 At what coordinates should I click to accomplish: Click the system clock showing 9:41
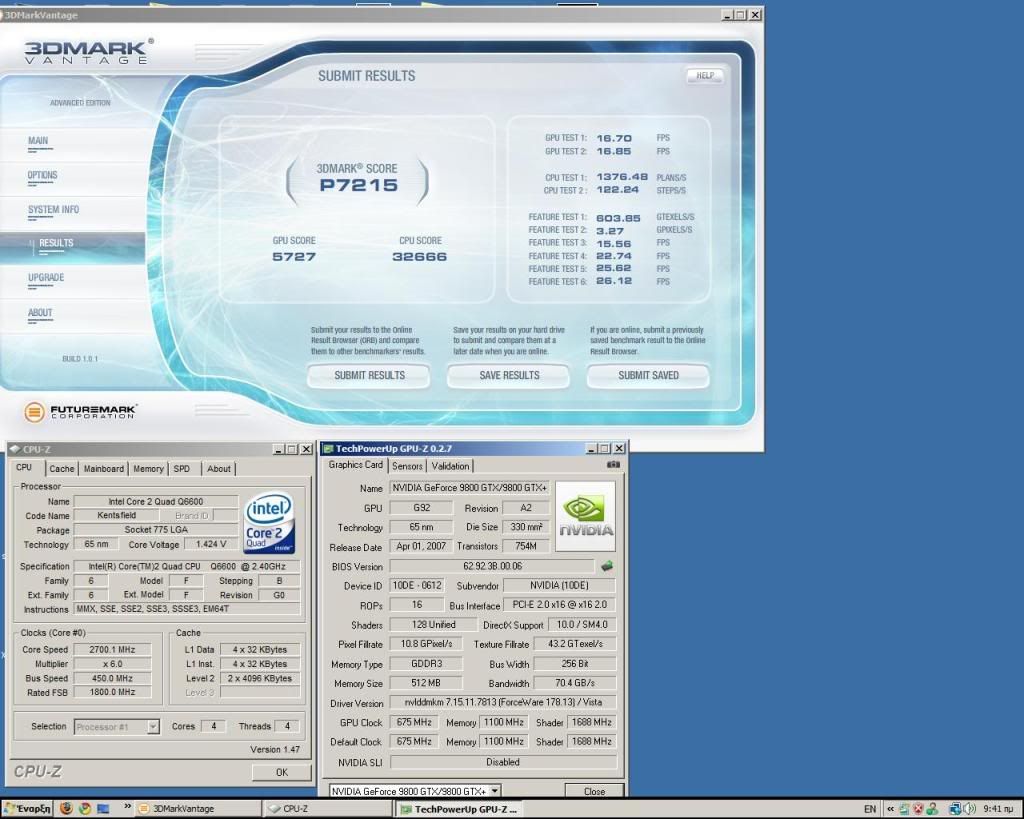point(998,809)
